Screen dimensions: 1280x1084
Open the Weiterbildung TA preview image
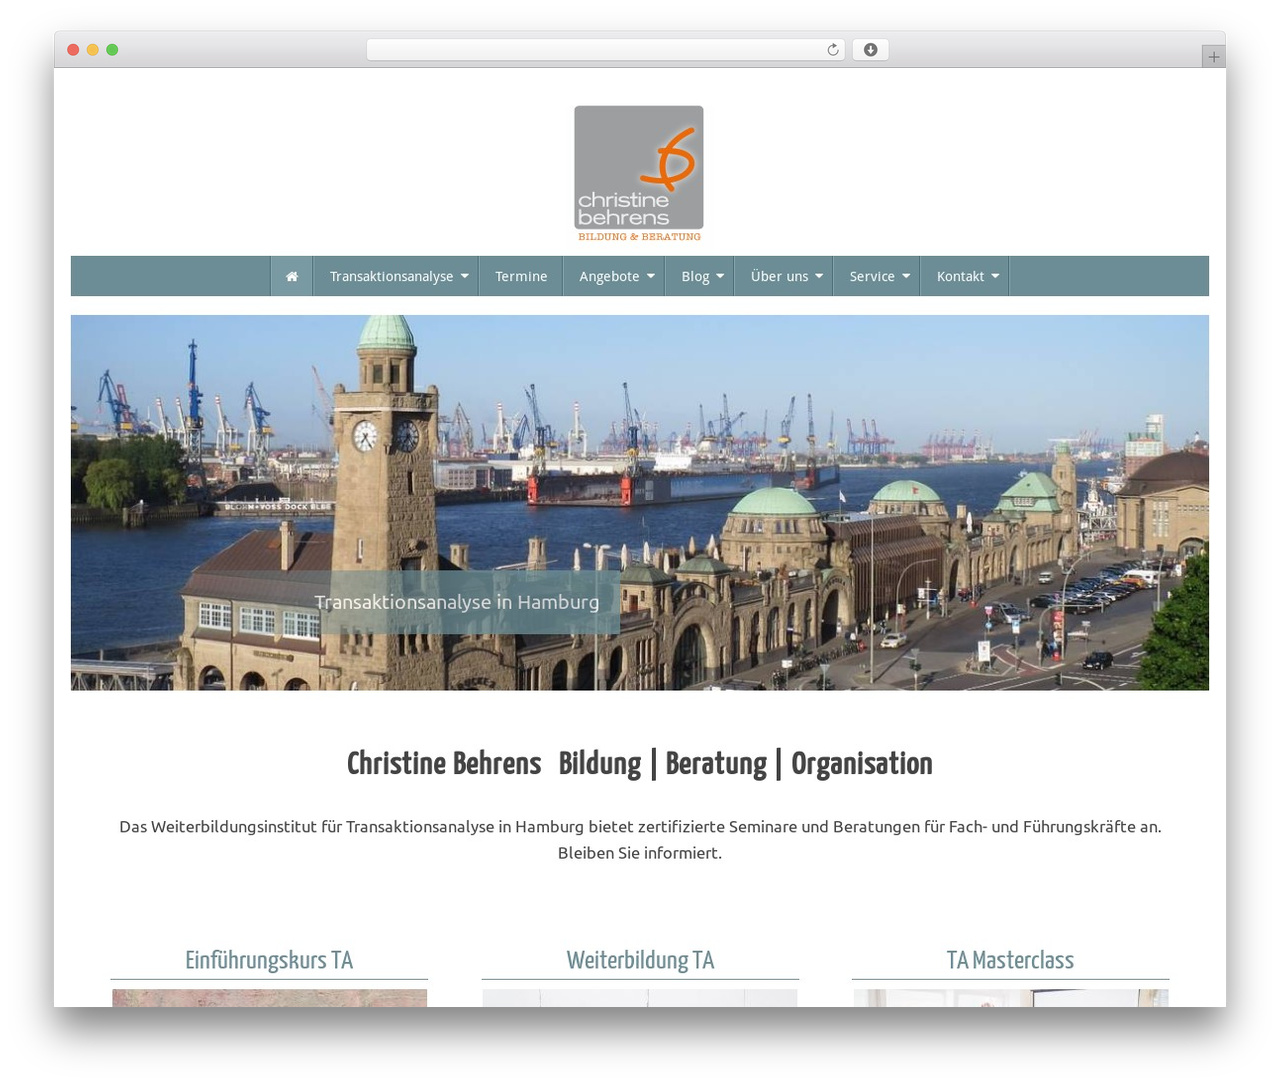point(640,998)
